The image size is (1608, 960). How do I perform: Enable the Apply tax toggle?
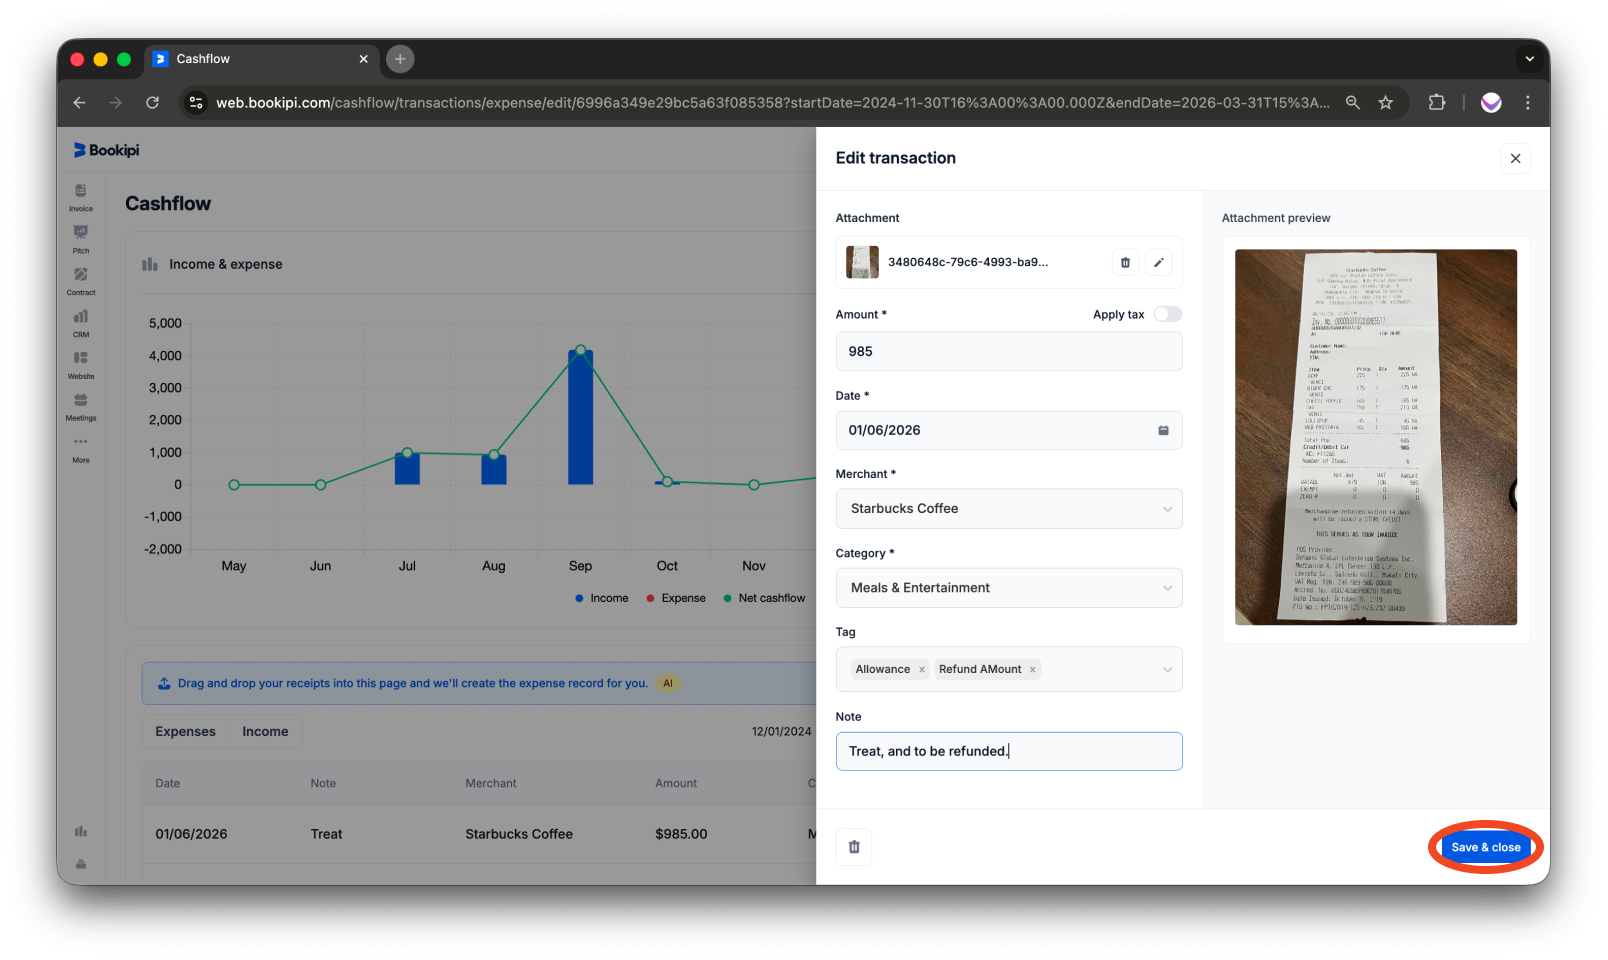[1166, 313]
